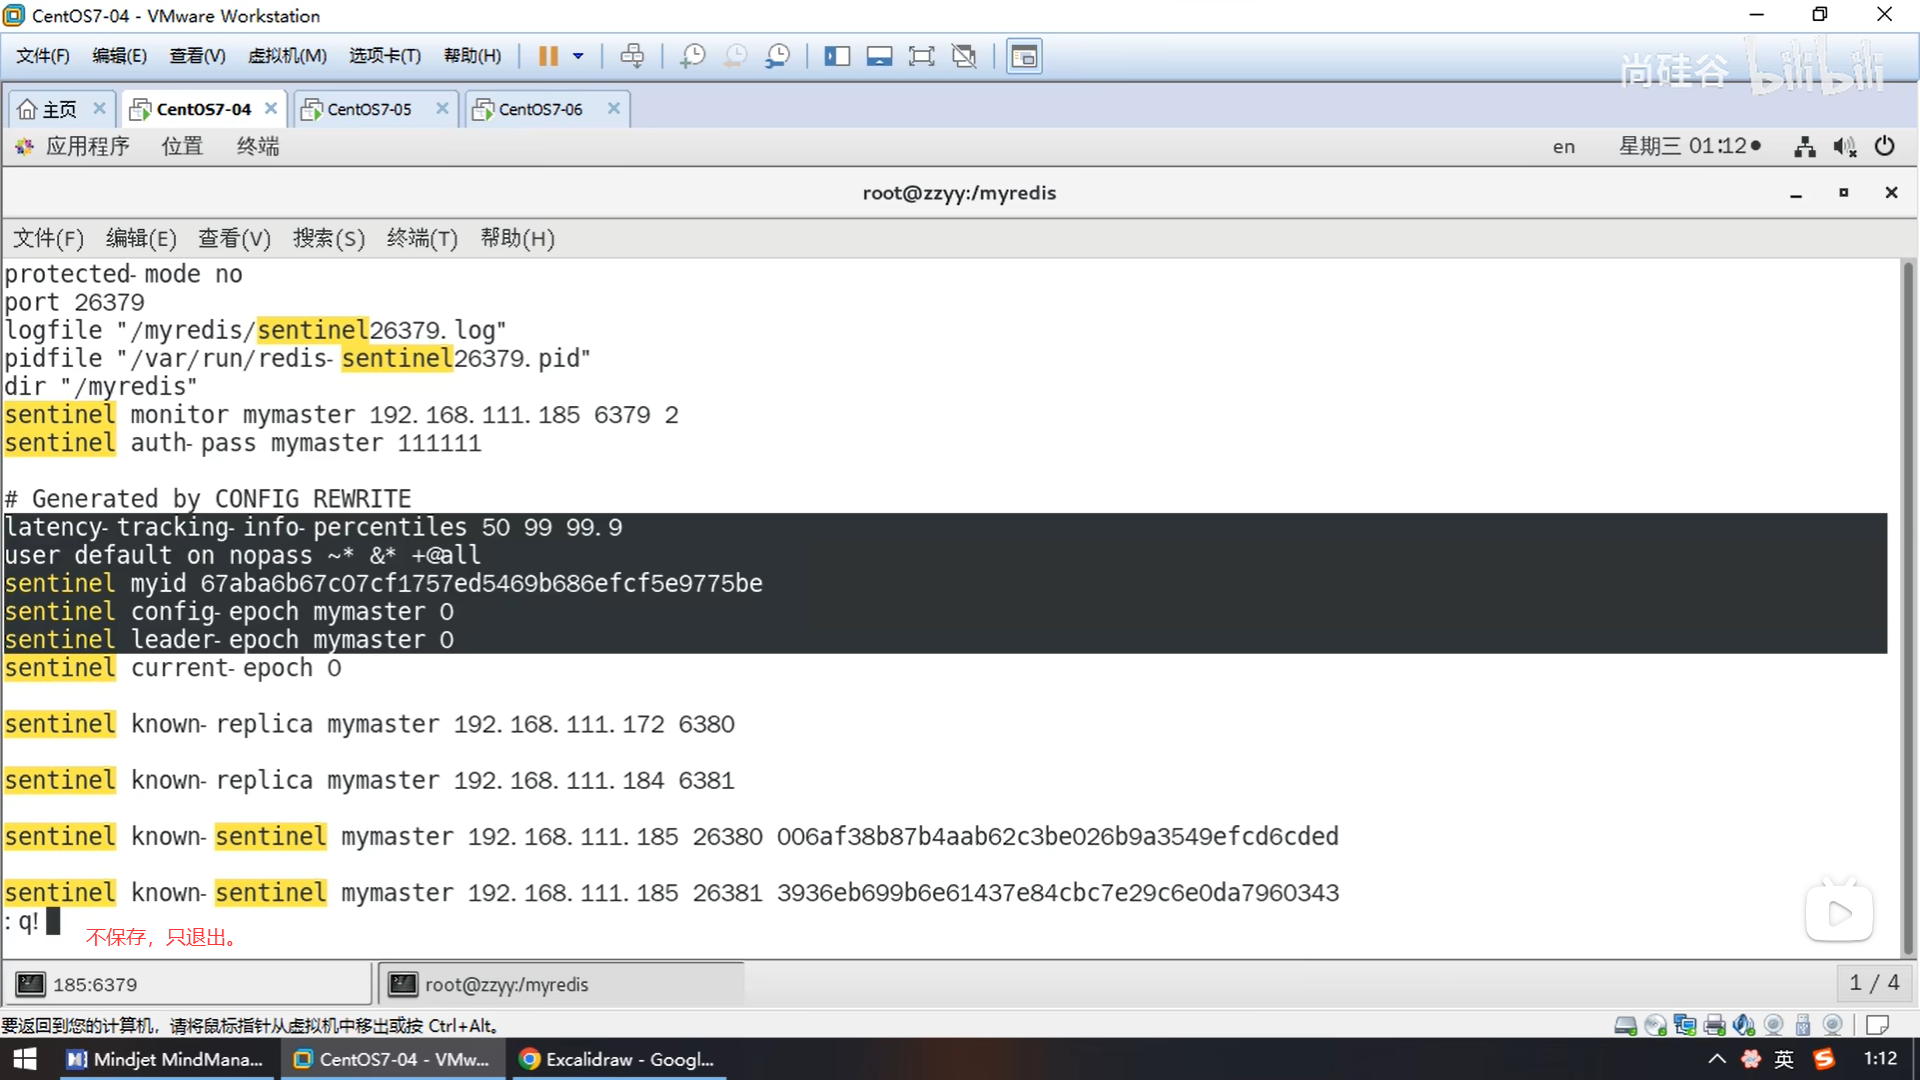The height and width of the screenshot is (1080, 1920).
Task: Open the 虚拟机(M) menu
Action: tap(287, 56)
